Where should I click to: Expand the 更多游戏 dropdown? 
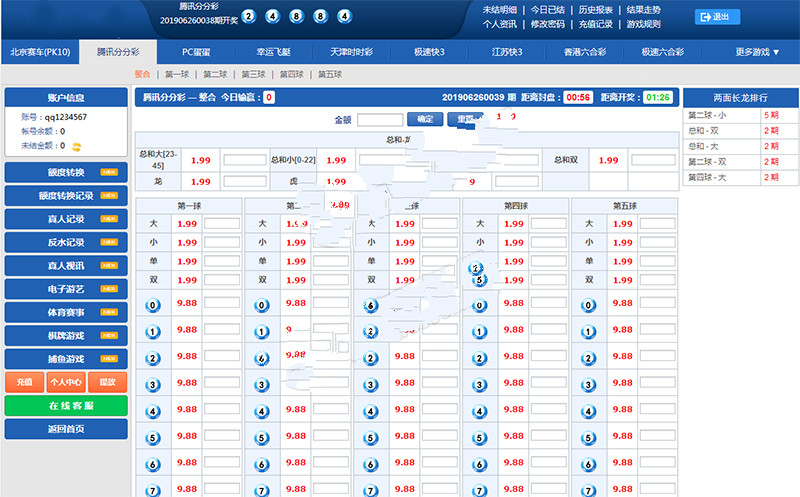tap(757, 52)
